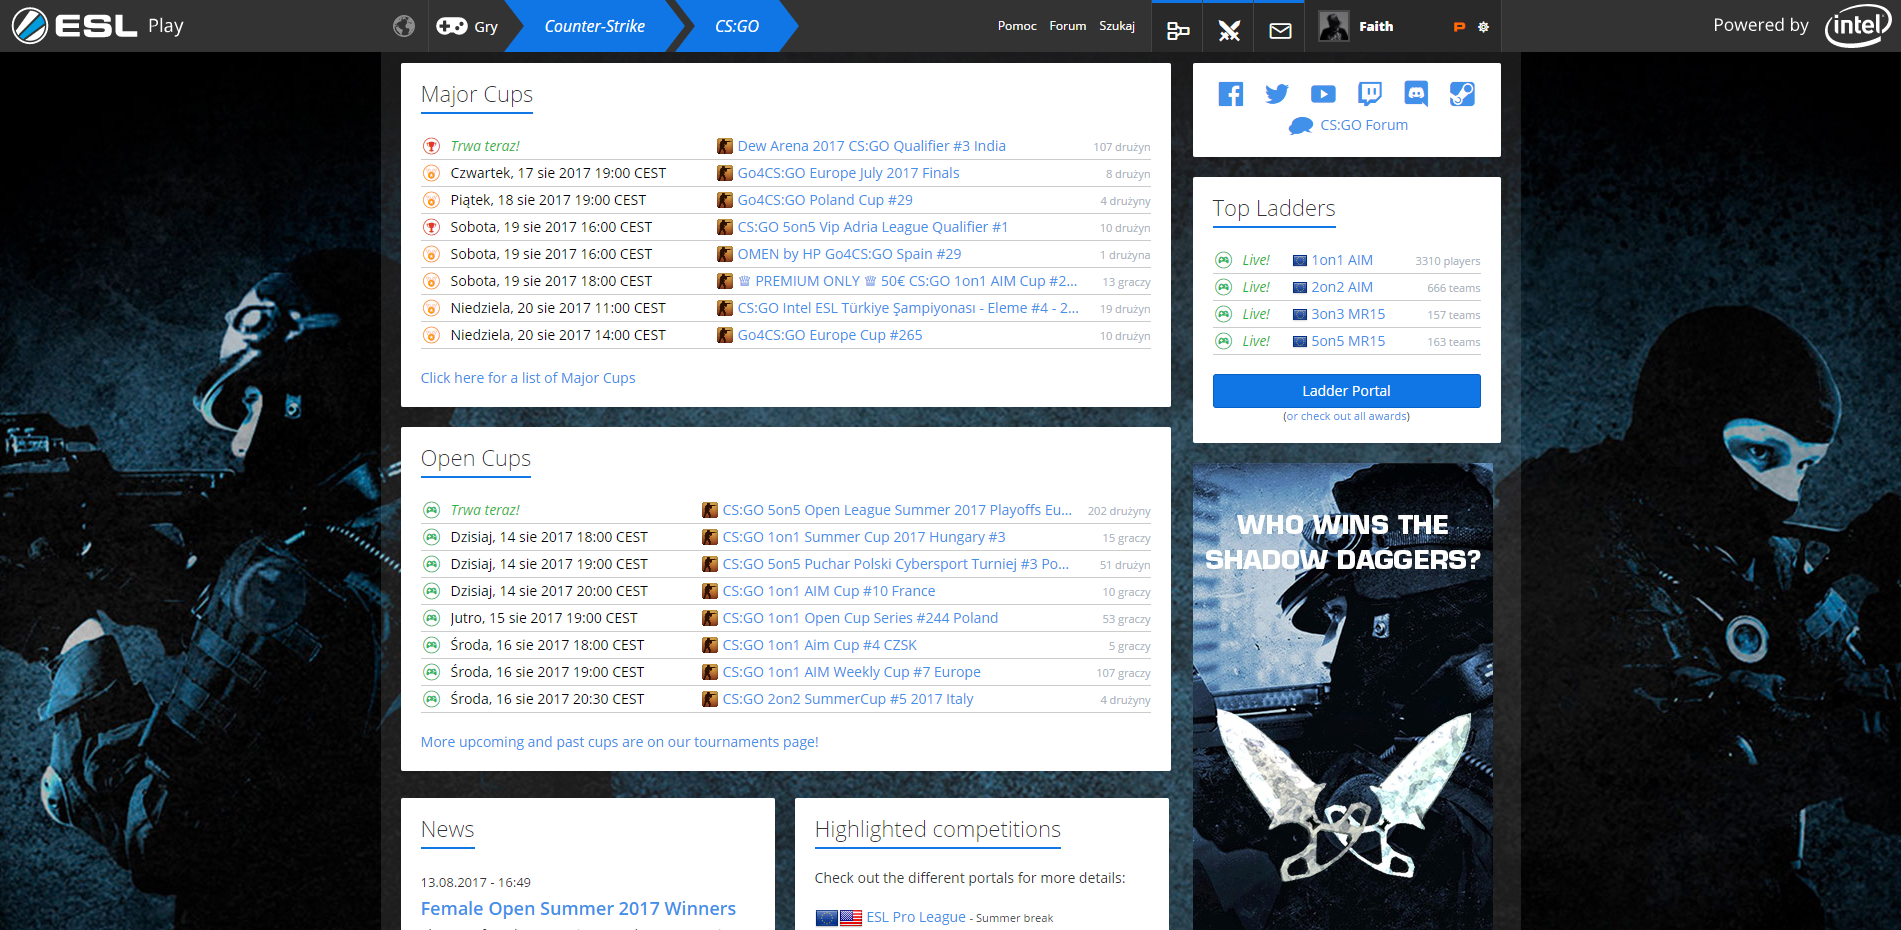Click green icon beside Open Cups Trwa teraz

point(431,510)
